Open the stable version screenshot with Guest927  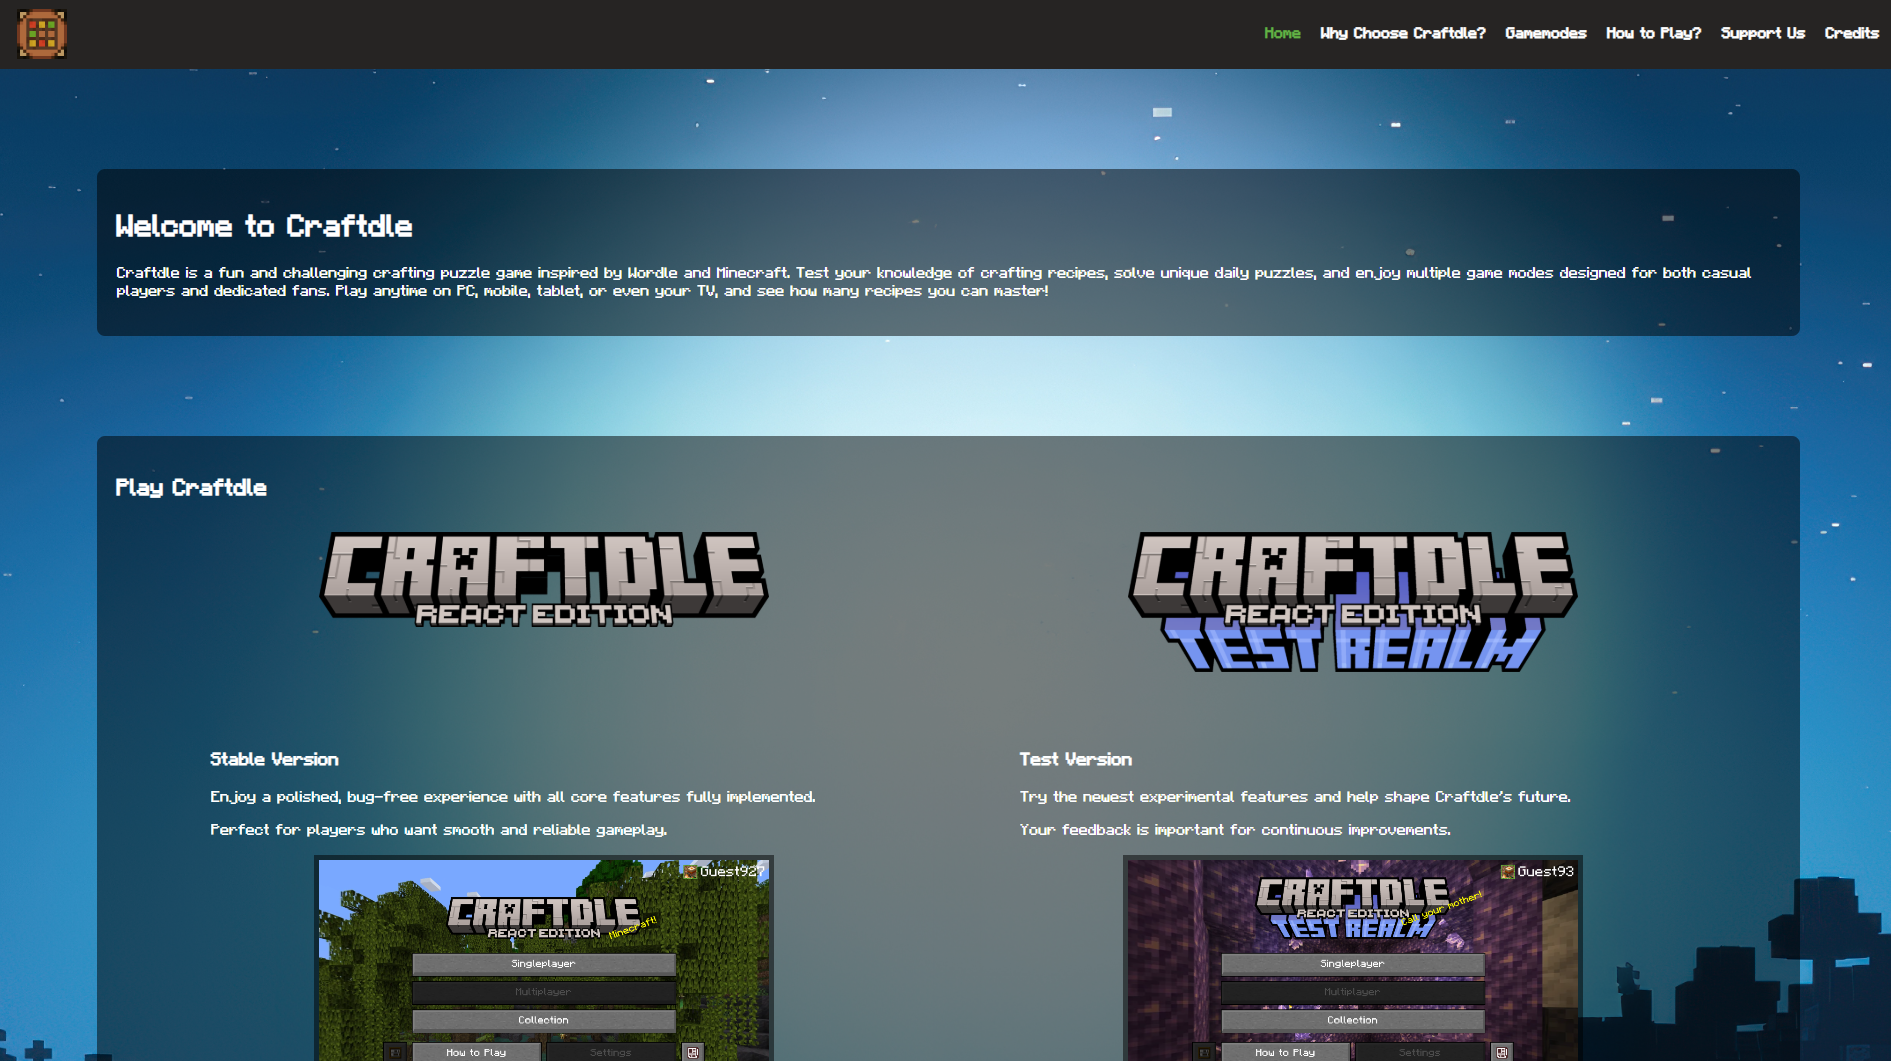tap(544, 958)
